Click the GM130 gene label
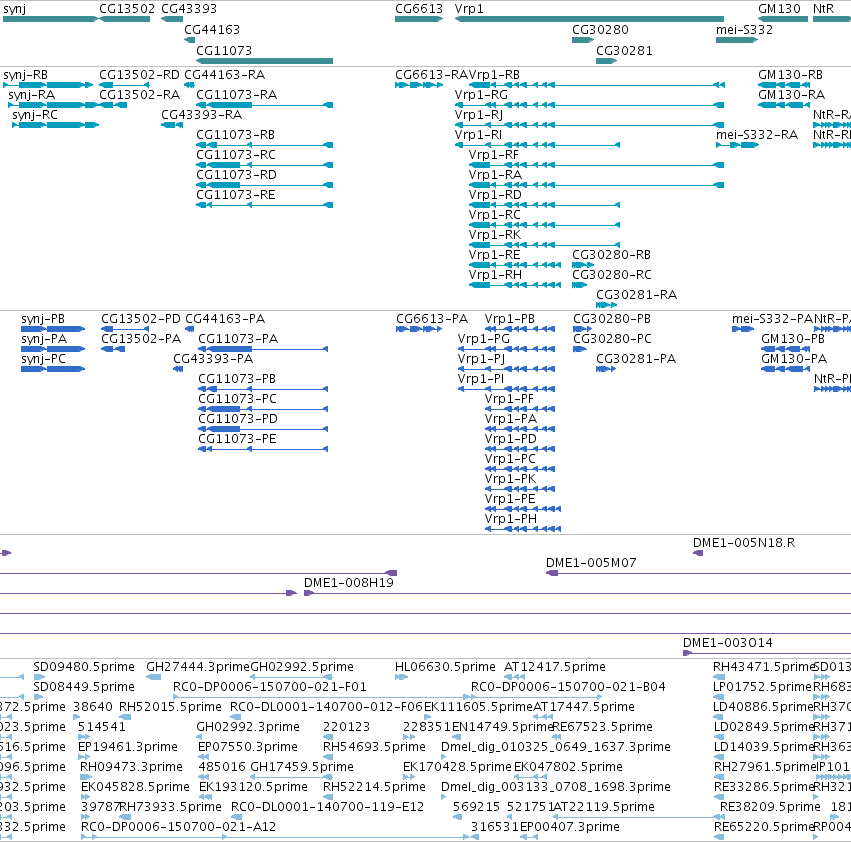Viewport: 851px width, 842px height. tap(779, 9)
